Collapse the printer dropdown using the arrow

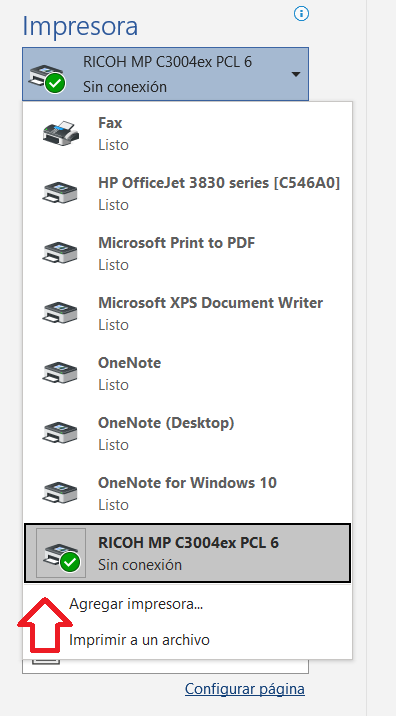(296, 74)
